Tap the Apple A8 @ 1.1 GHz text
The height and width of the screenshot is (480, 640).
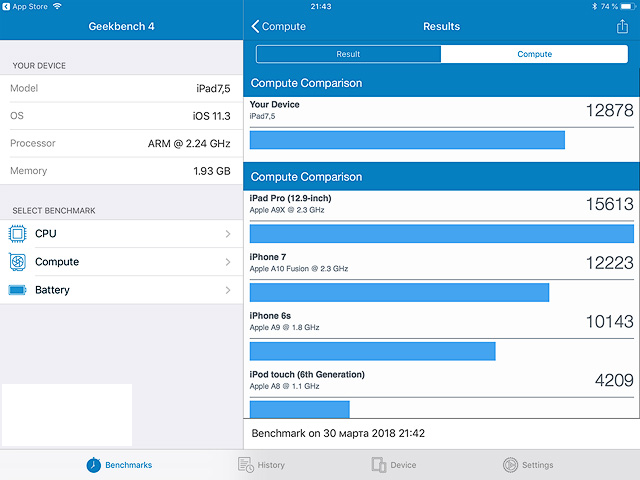284,387
